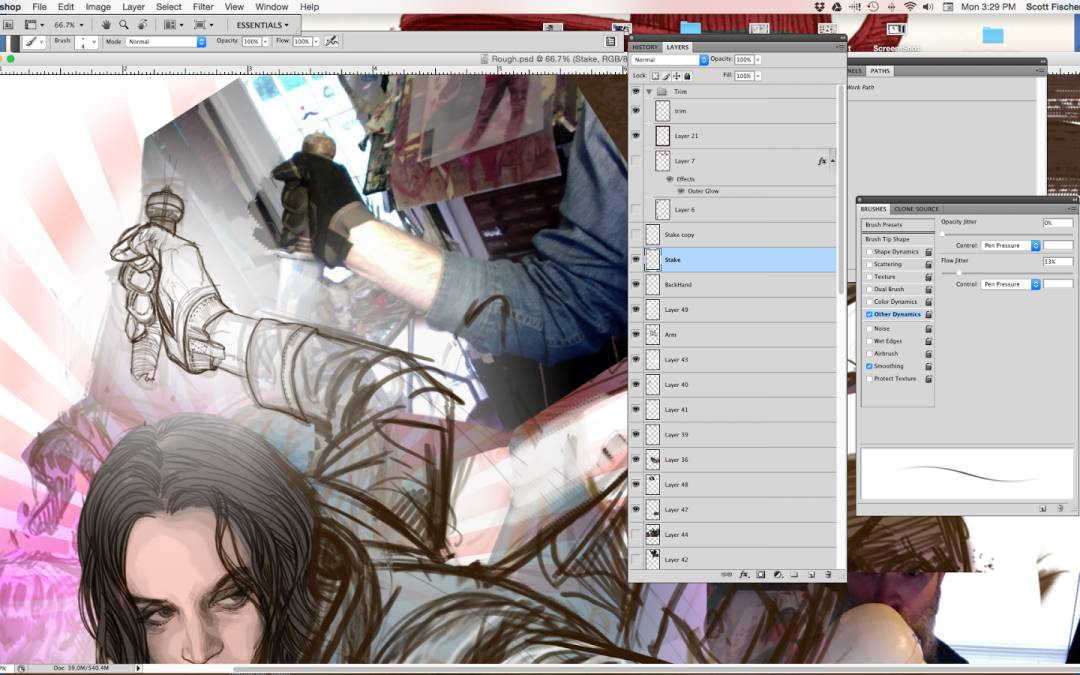Collapse the Trim layer group
The height and width of the screenshot is (675, 1080).
[648, 91]
